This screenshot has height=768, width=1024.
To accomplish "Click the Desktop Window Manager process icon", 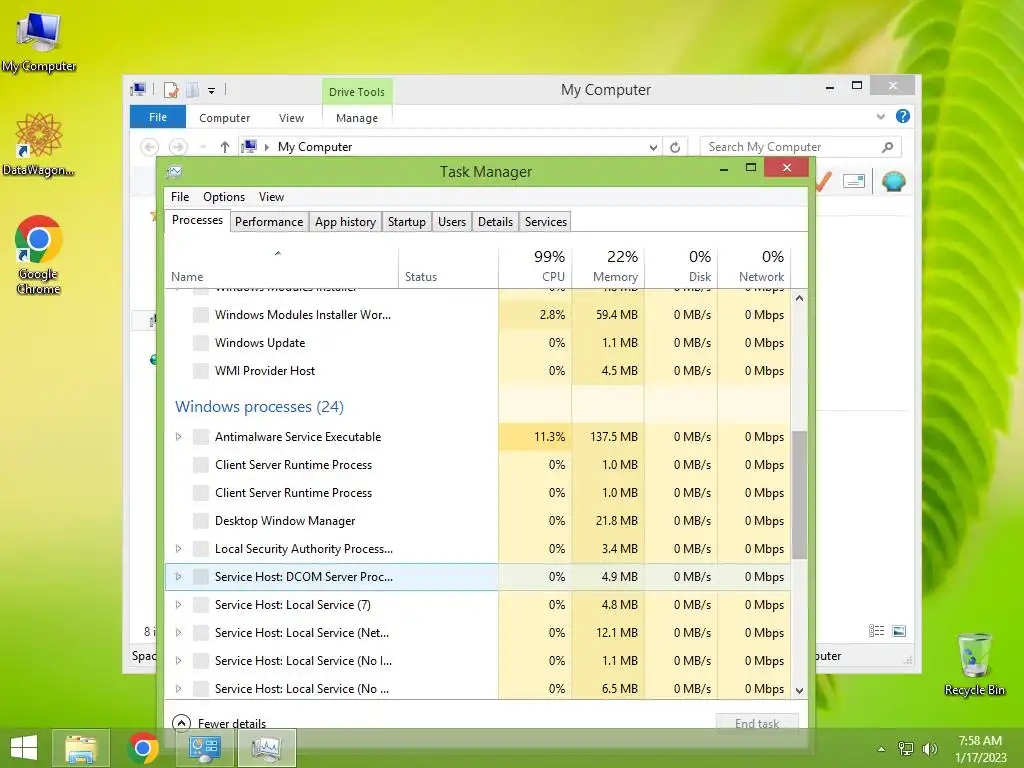I will pyautogui.click(x=201, y=521).
